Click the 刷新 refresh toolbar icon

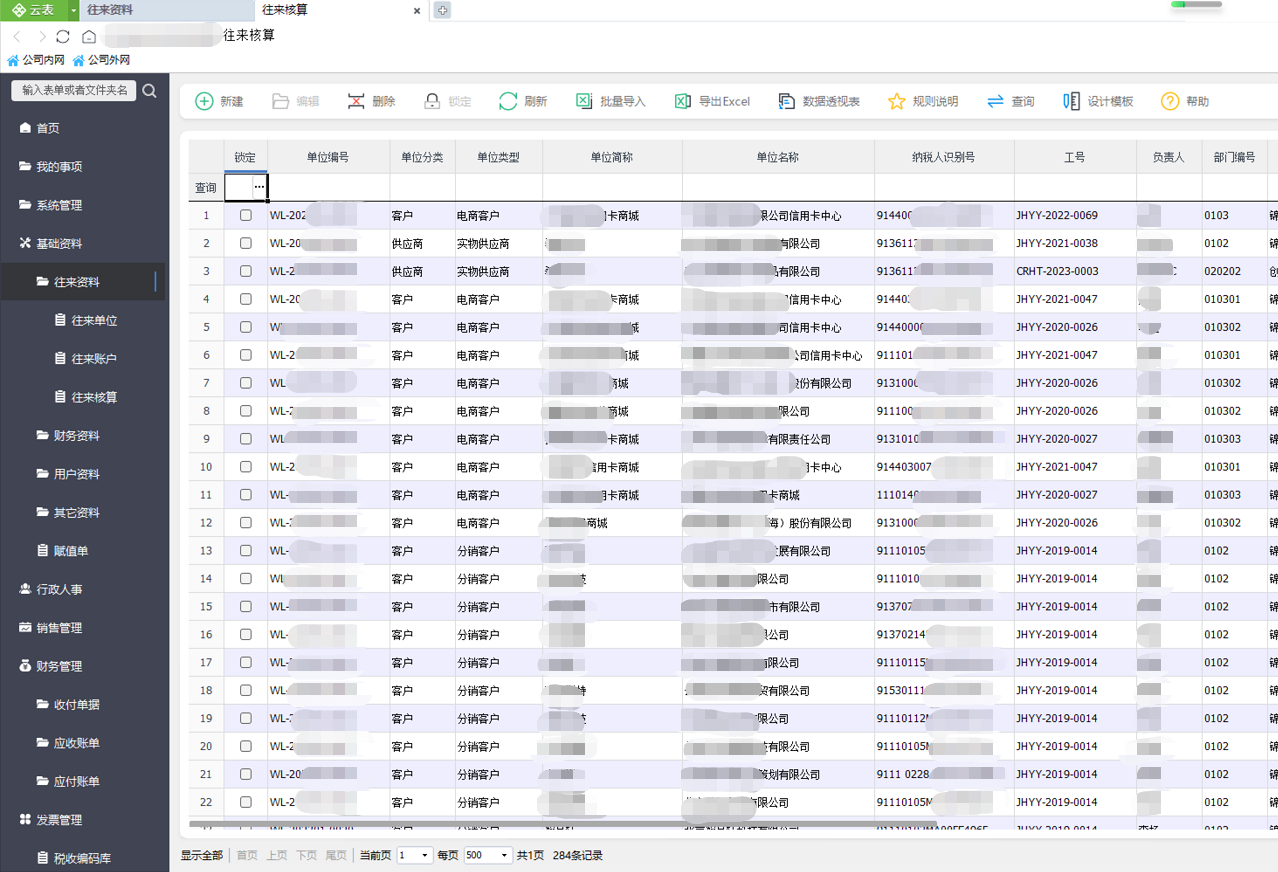(x=508, y=101)
